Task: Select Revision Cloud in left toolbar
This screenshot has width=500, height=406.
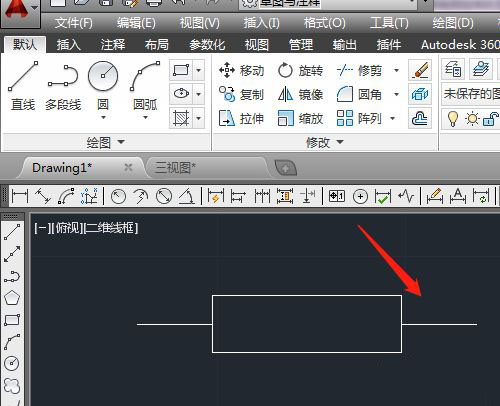Action: 12,386
